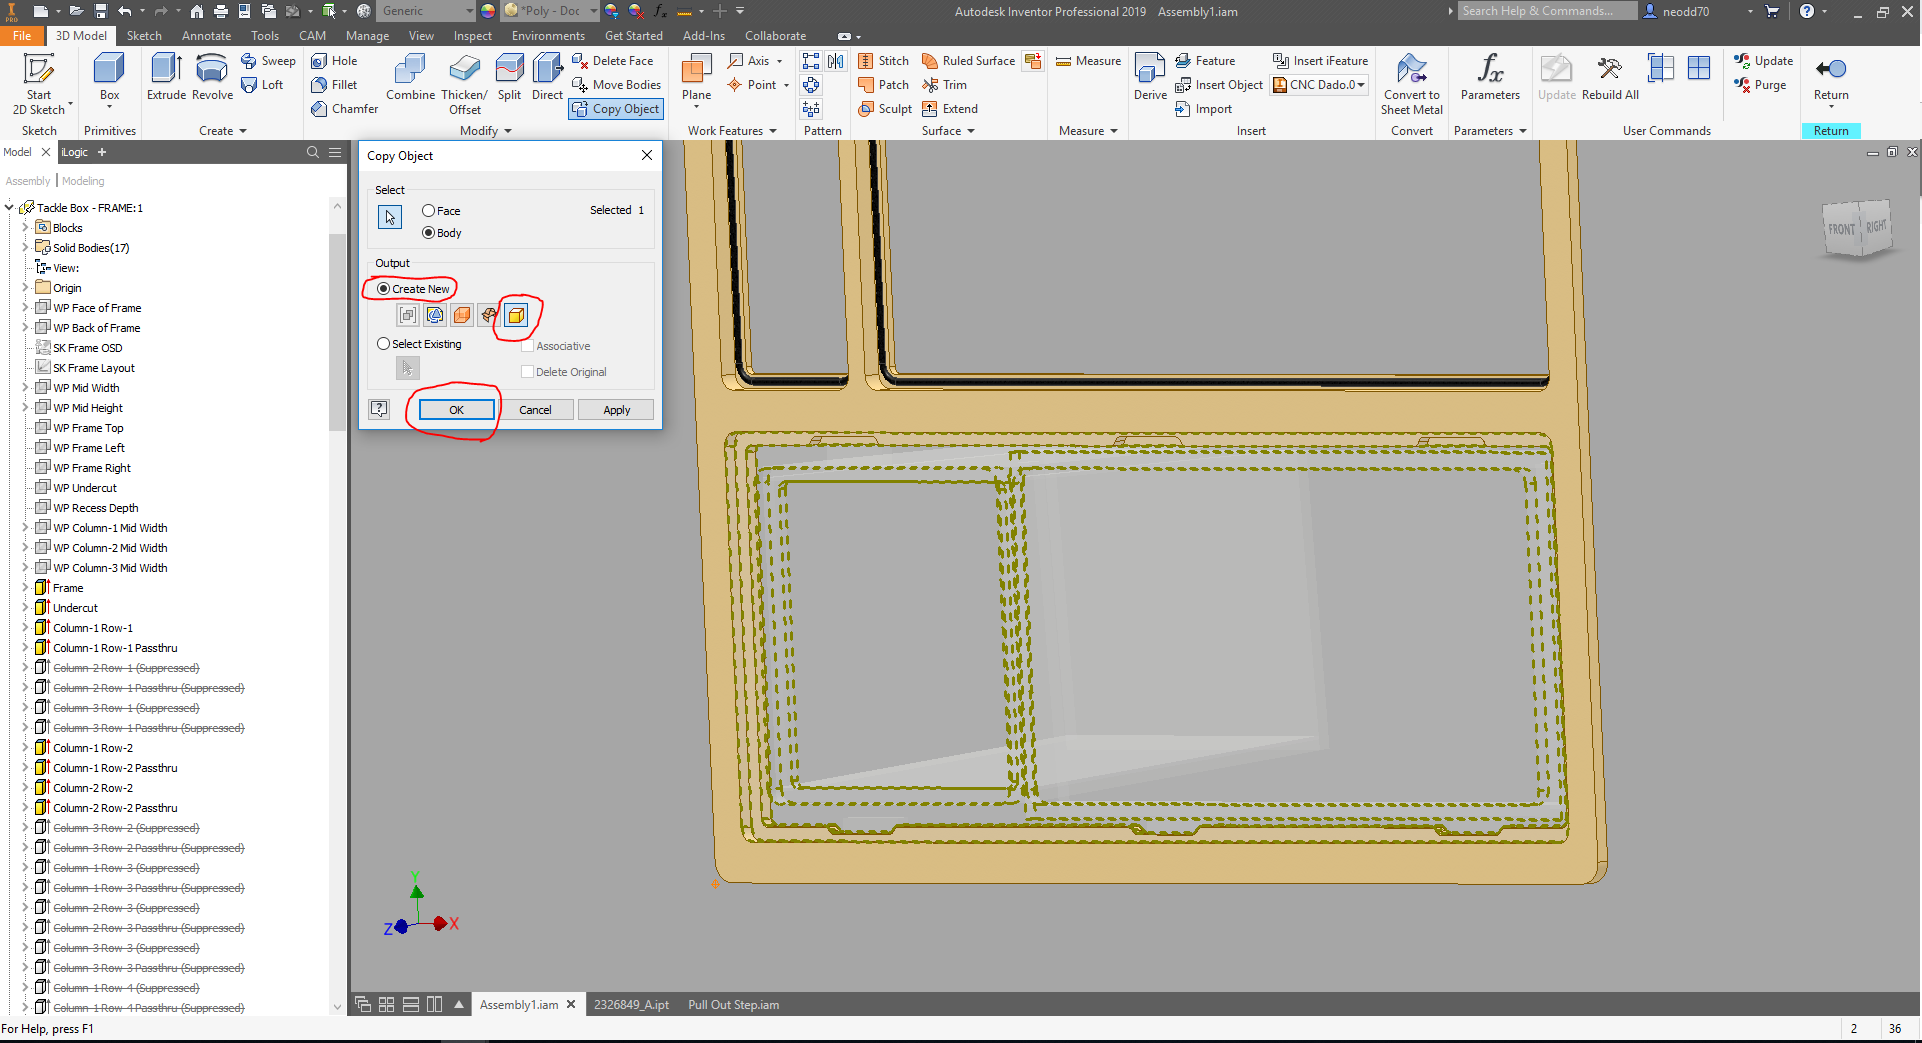Open the appearance color wheel picker
This screenshot has height=1043, width=1922.
(x=488, y=11)
